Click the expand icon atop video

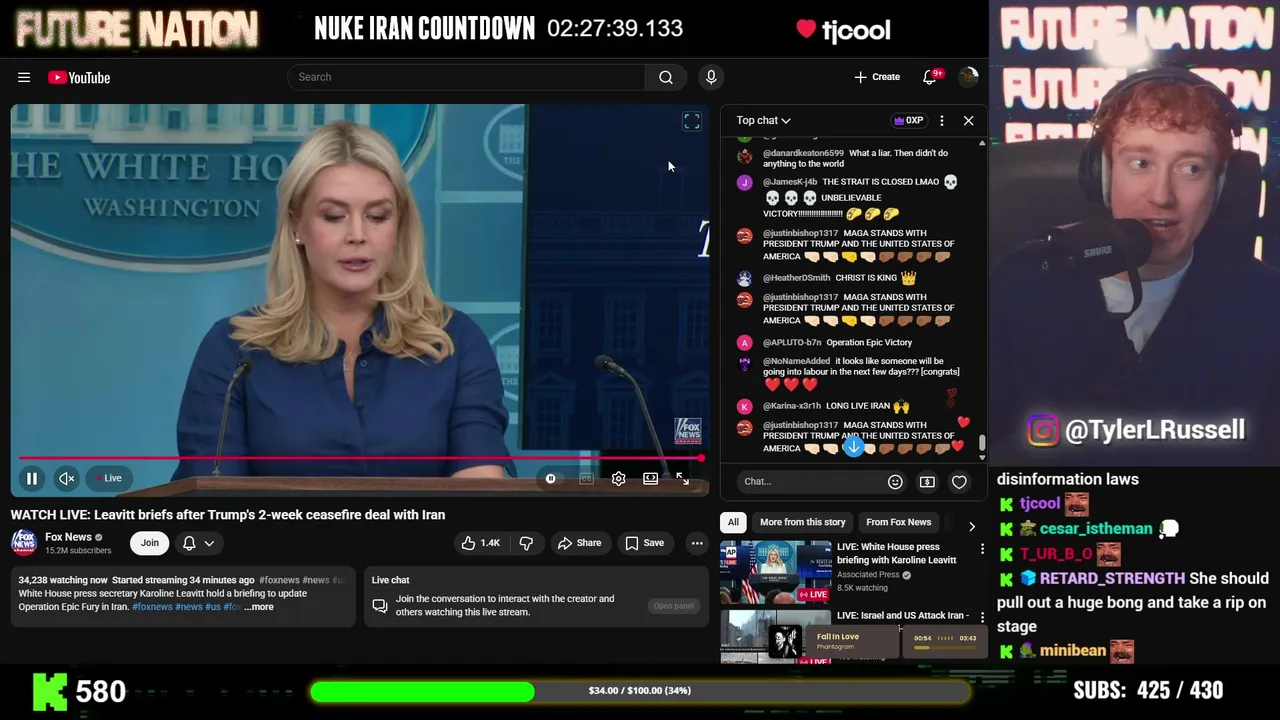(691, 121)
